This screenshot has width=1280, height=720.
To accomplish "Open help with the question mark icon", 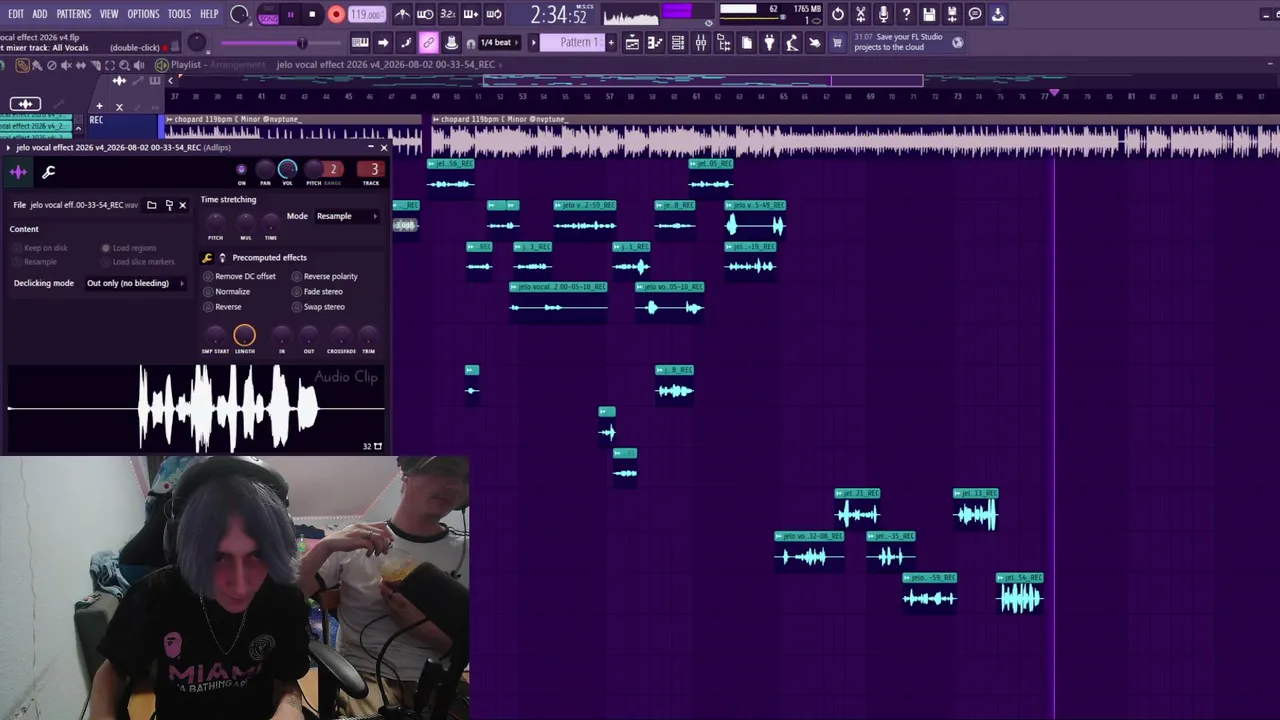I will pyautogui.click(x=906, y=14).
